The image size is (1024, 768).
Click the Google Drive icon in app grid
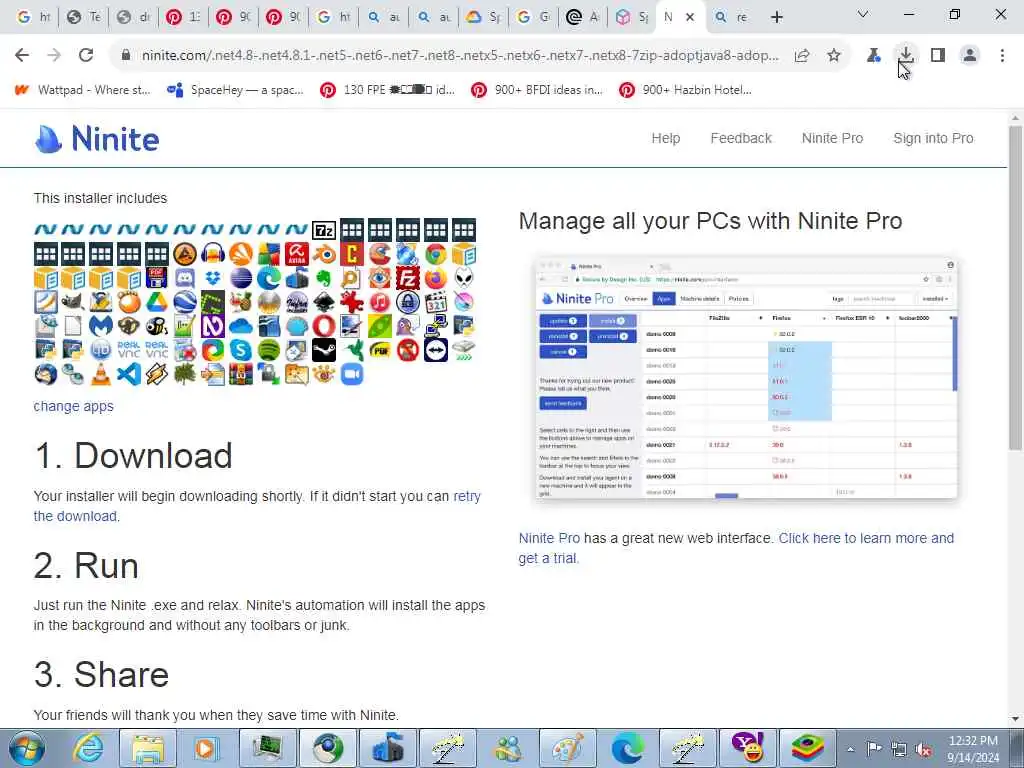[x=157, y=302]
